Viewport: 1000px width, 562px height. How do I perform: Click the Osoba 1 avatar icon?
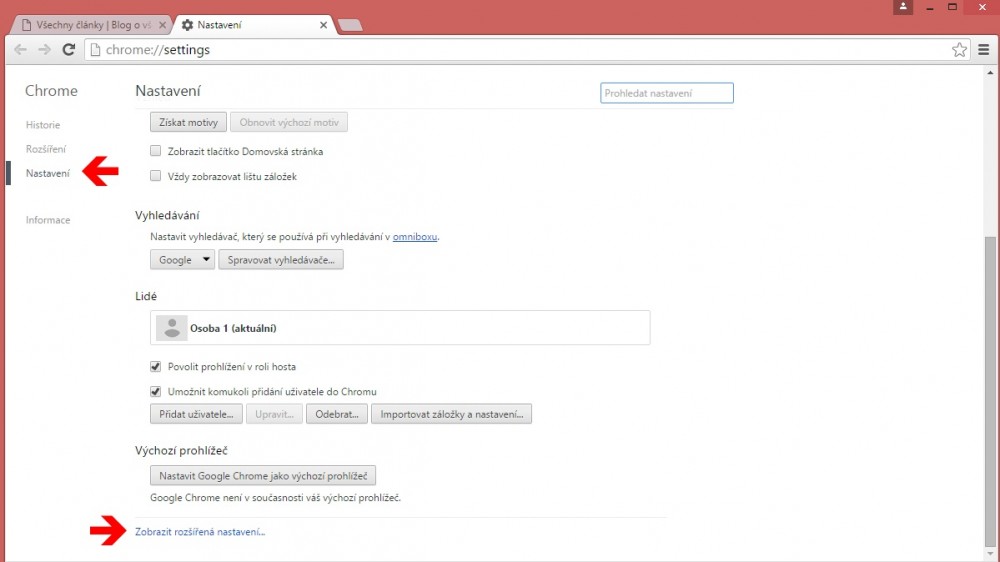pos(172,328)
